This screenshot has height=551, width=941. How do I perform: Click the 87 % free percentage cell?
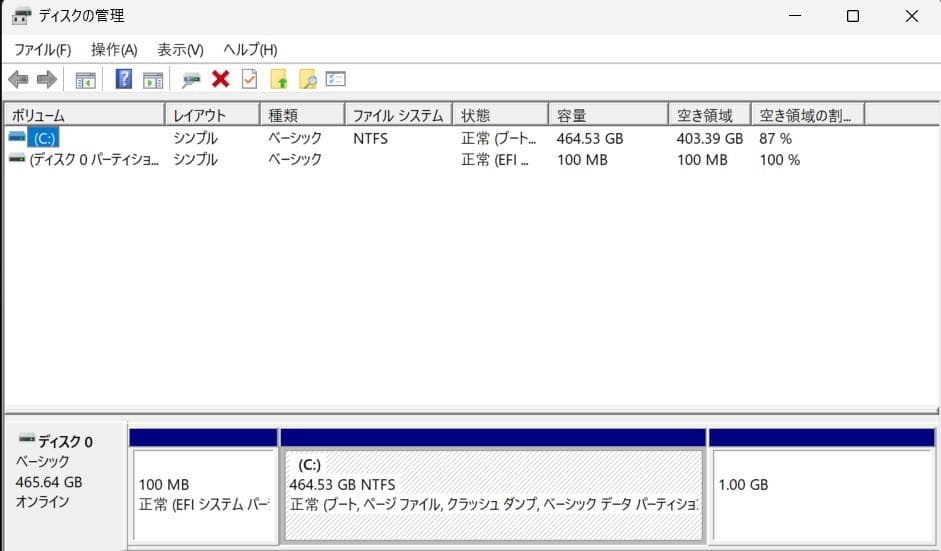(x=775, y=139)
